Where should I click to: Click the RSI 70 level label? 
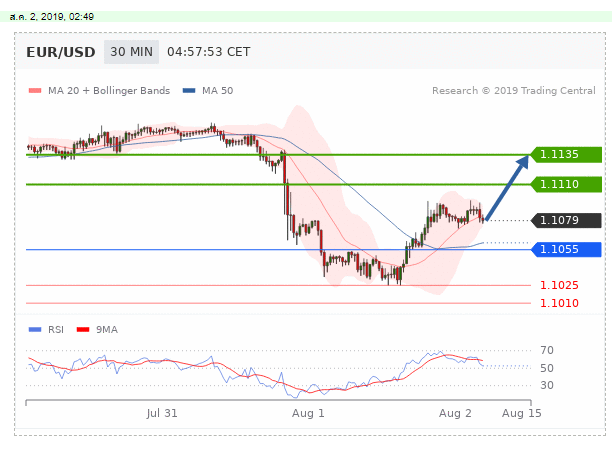pyautogui.click(x=547, y=350)
